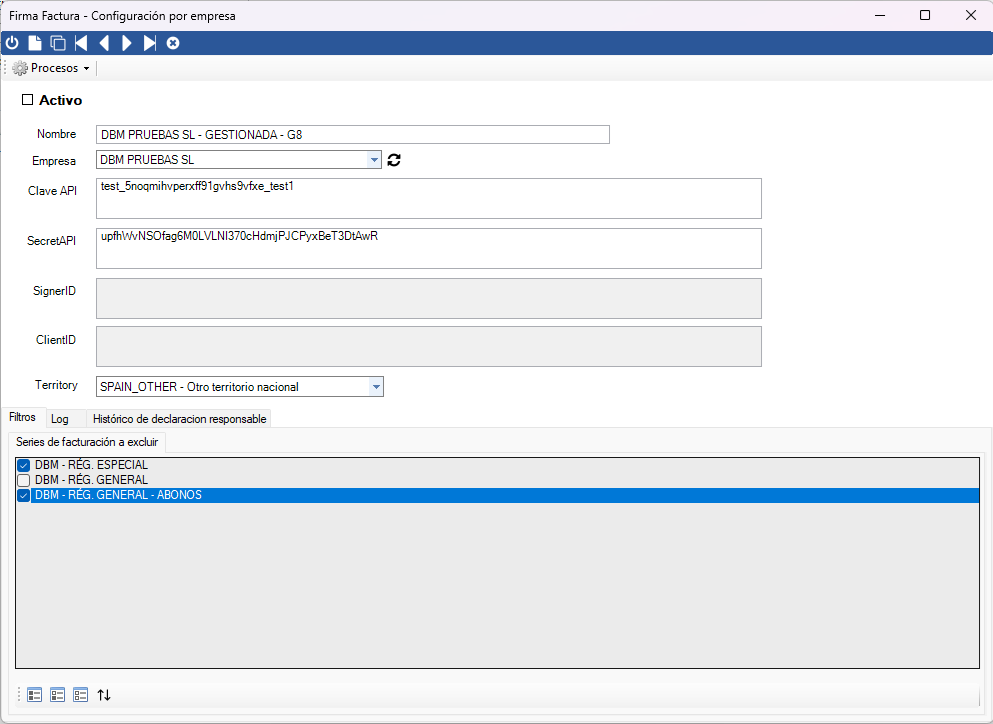
Task: Expand the Empresa combo box
Action: [x=374, y=160]
